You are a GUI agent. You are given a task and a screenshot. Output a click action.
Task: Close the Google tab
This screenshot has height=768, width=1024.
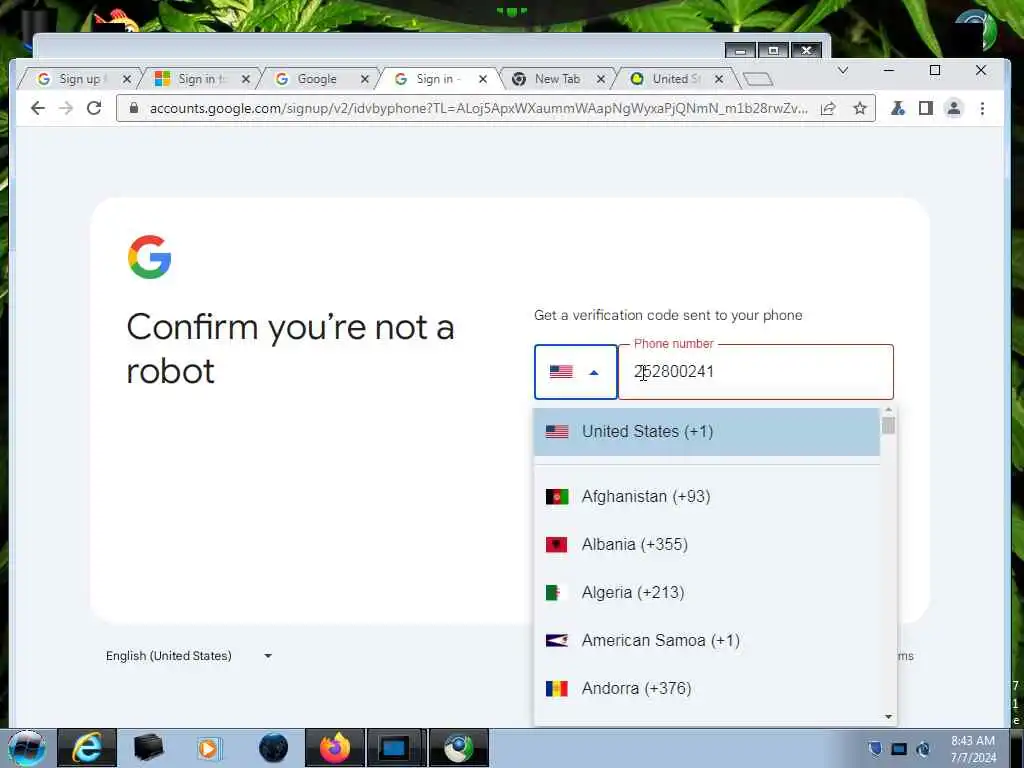point(364,79)
